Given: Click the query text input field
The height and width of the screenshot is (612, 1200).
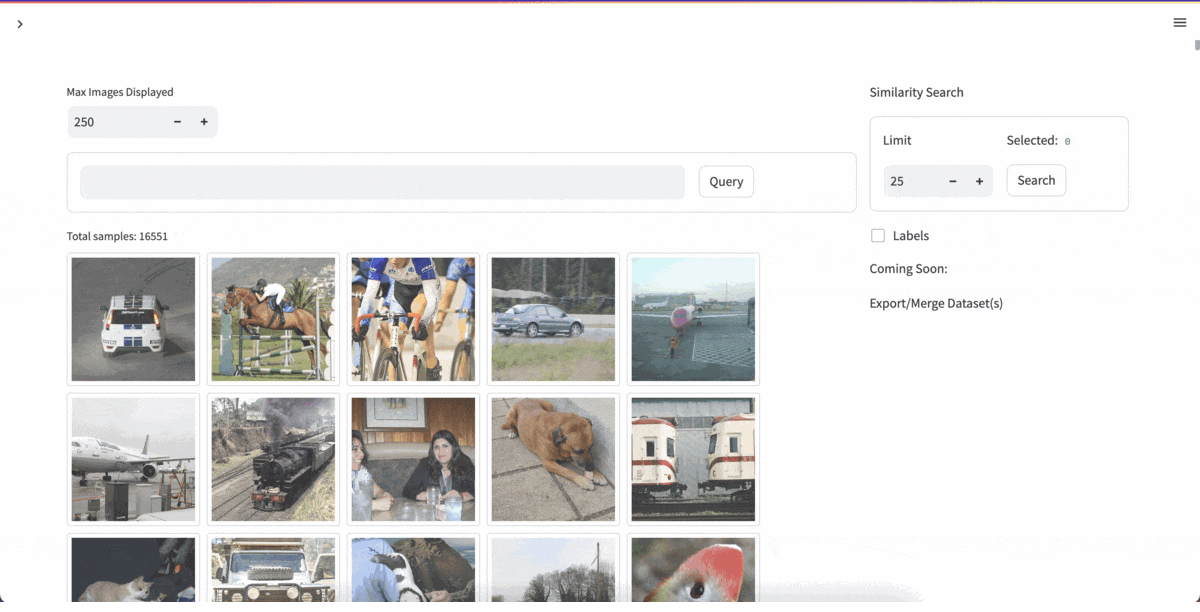Looking at the screenshot, I should [382, 182].
